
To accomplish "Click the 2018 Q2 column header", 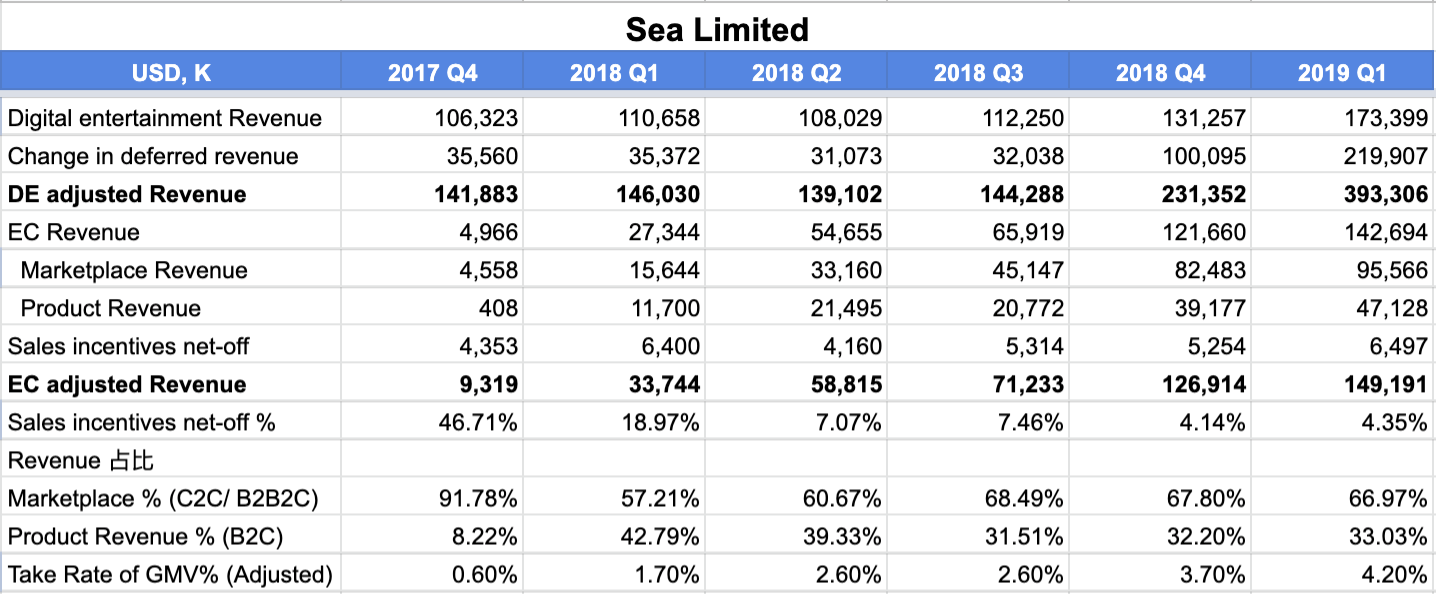I will pos(796,72).
